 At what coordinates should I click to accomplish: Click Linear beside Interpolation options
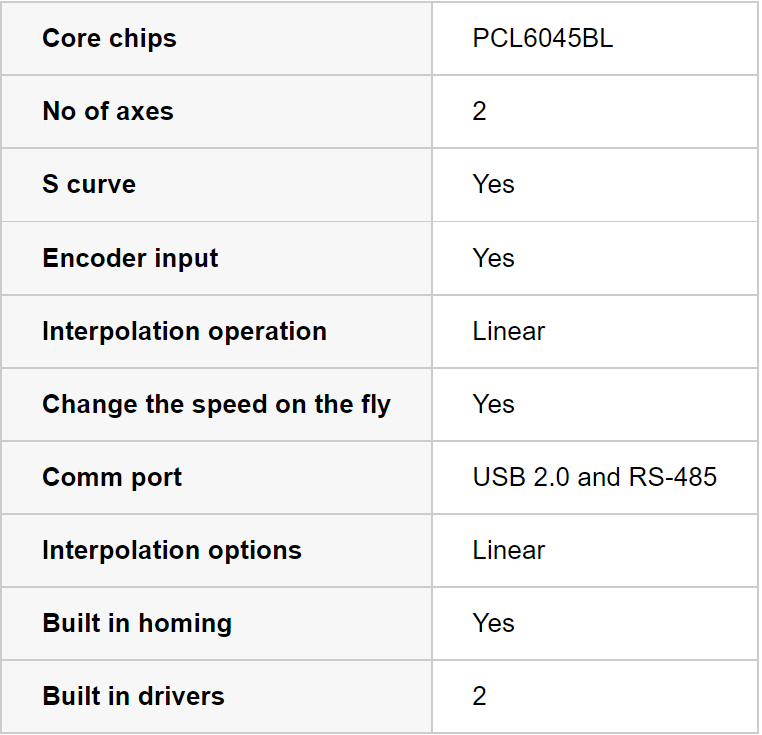point(509,550)
